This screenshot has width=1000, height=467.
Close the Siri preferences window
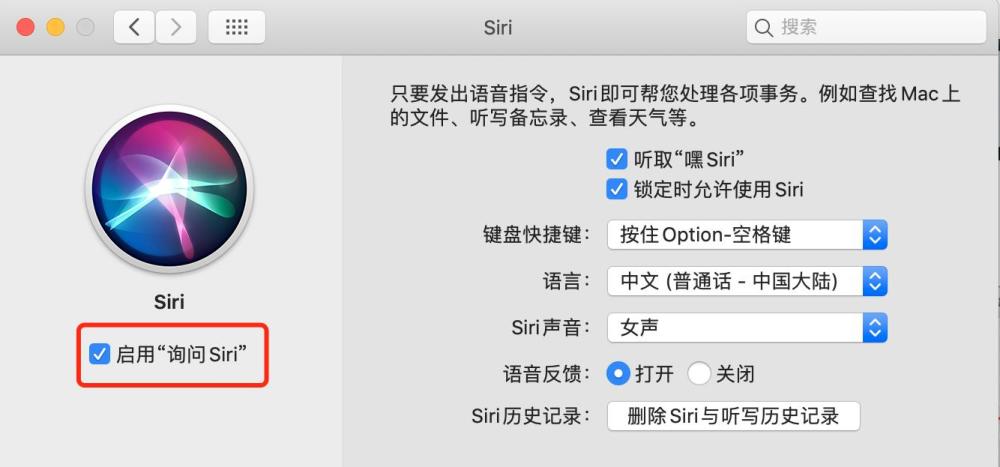tap(27, 27)
